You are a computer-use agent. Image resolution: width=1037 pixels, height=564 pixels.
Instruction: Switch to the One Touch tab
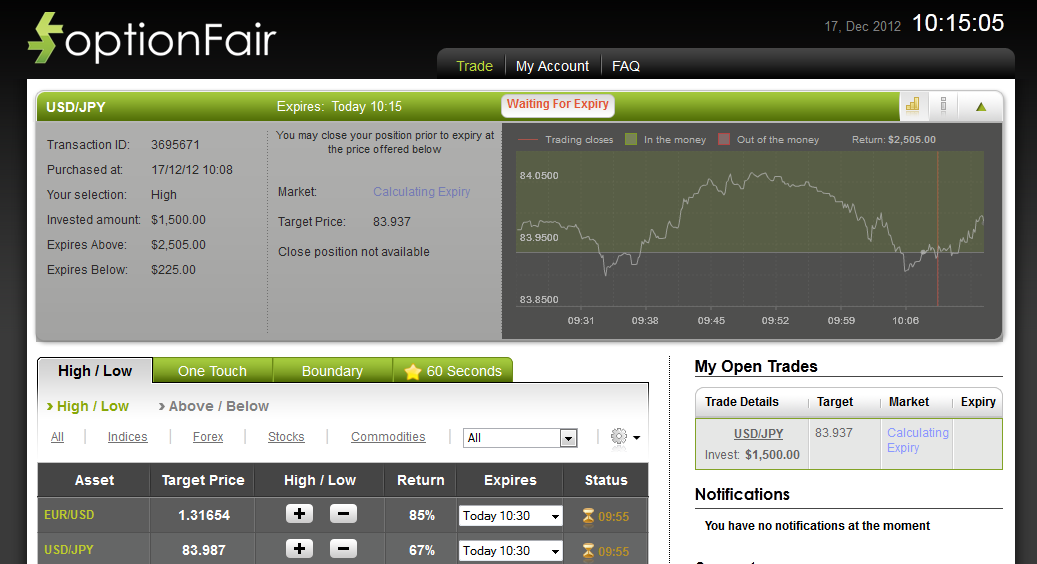point(212,371)
